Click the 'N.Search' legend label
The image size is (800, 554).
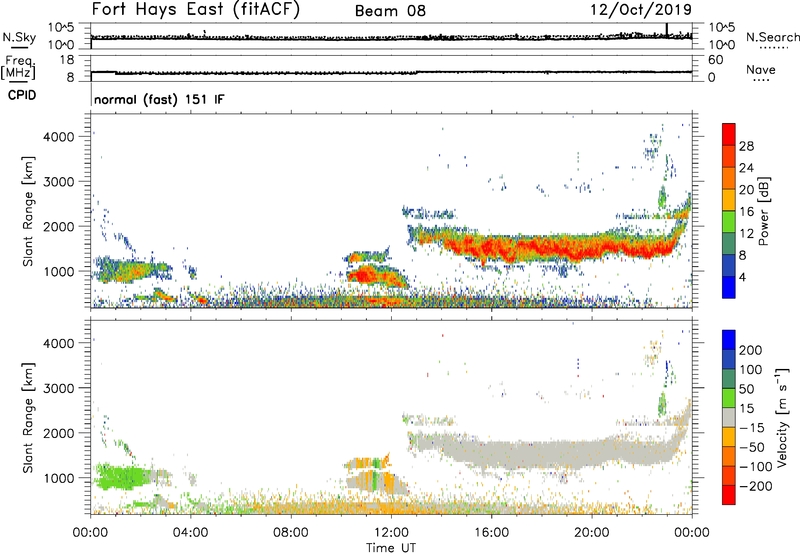(x=772, y=37)
